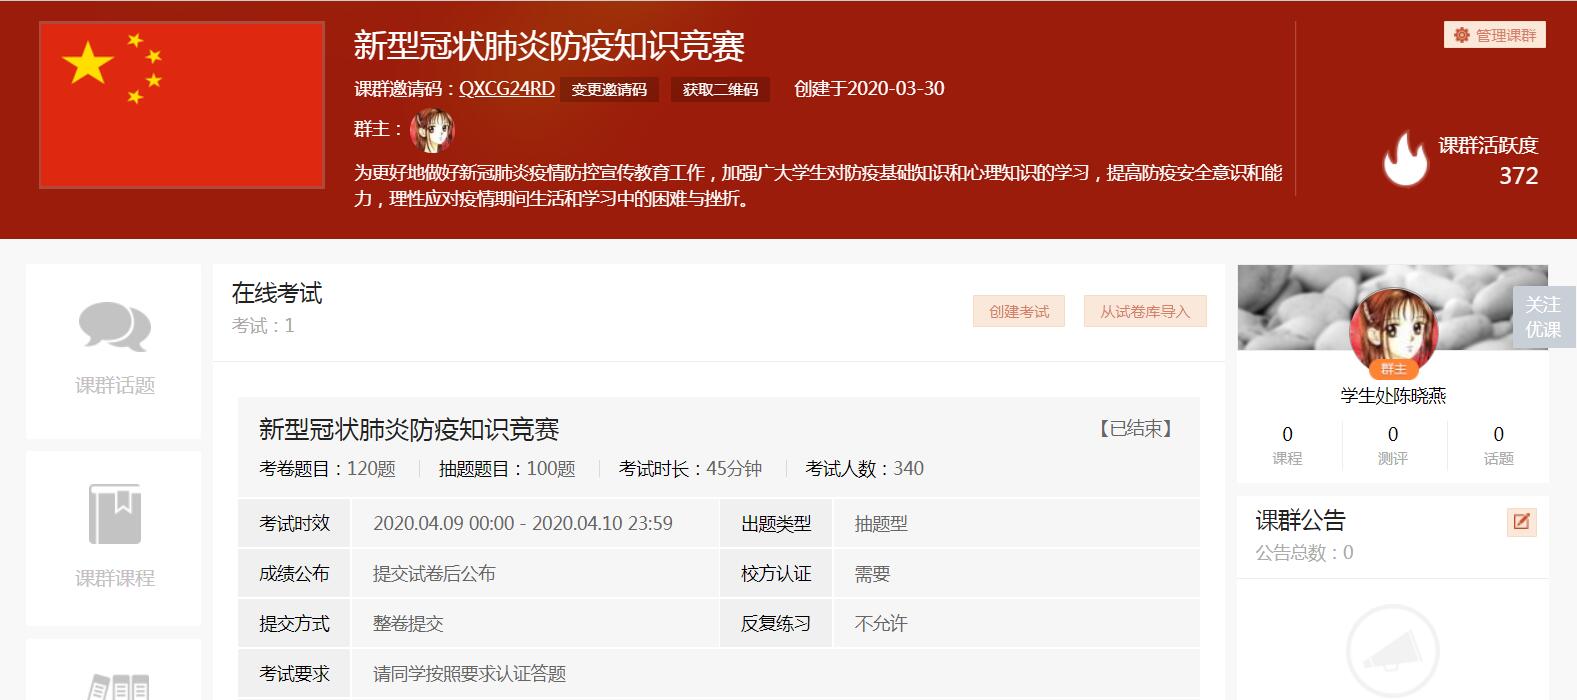Click 获取二维码 button
1577x700 pixels.
[x=720, y=90]
